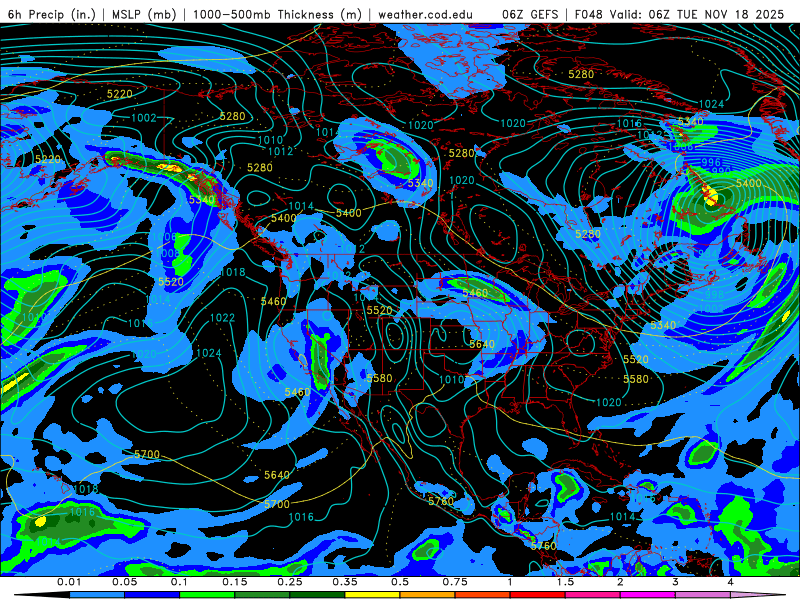
Task: Click the 0.01 legend value
Action: 69,582
